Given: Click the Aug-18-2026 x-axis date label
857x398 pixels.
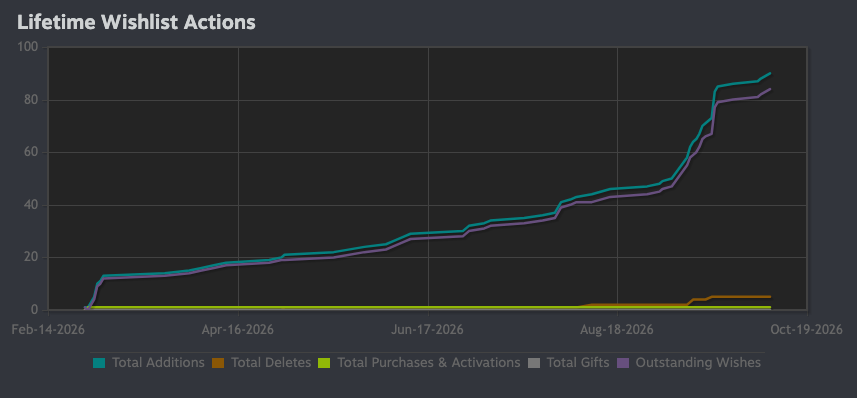Looking at the screenshot, I should (617, 330).
